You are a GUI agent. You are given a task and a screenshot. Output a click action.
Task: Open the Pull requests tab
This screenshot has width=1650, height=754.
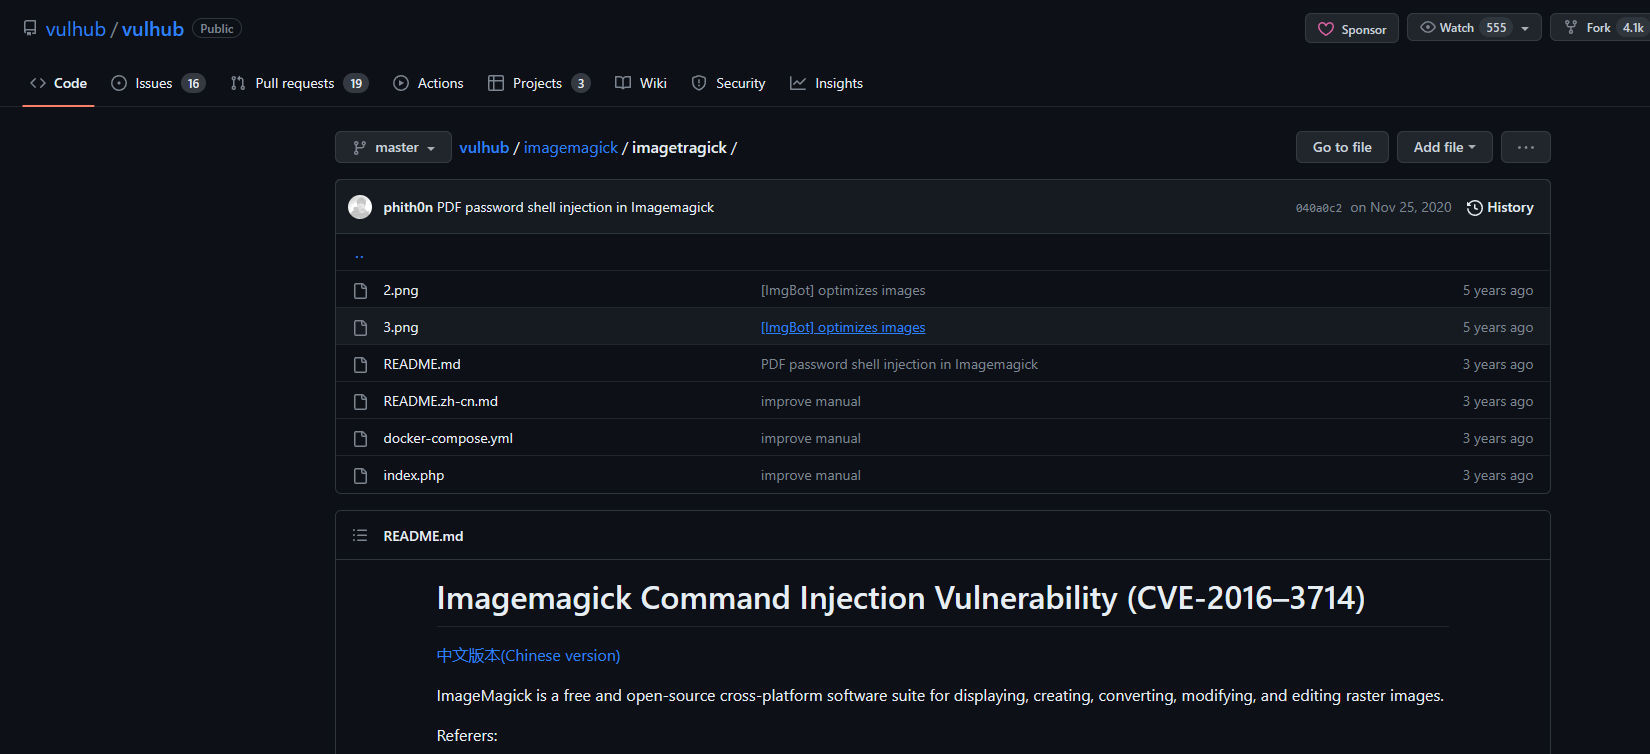pyautogui.click(x=299, y=83)
